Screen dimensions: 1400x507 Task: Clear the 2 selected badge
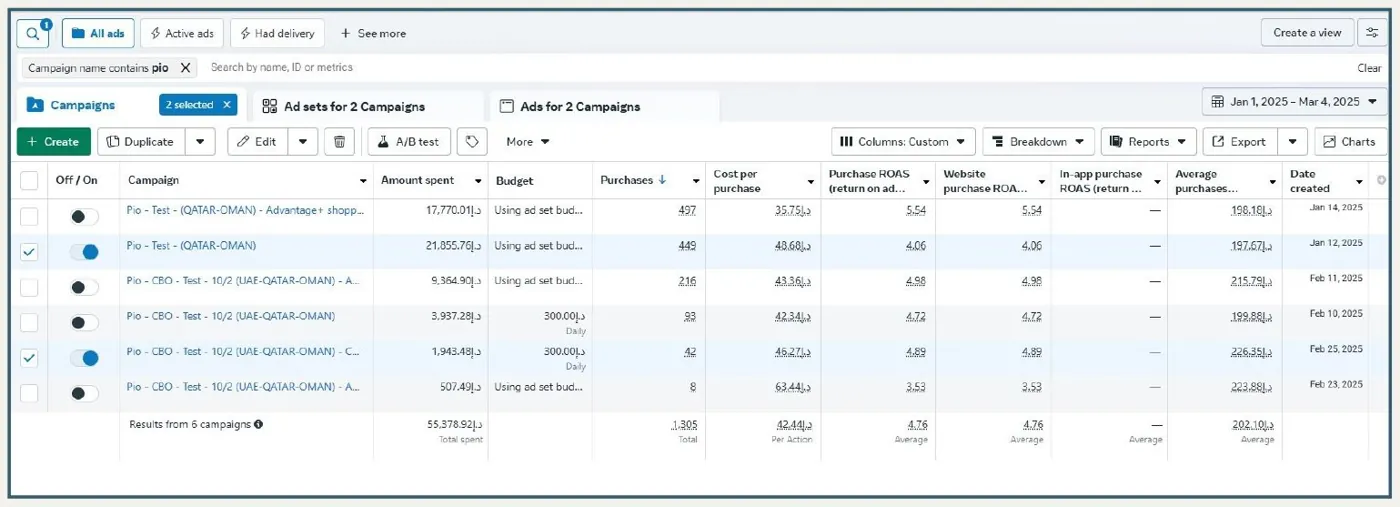coord(227,104)
